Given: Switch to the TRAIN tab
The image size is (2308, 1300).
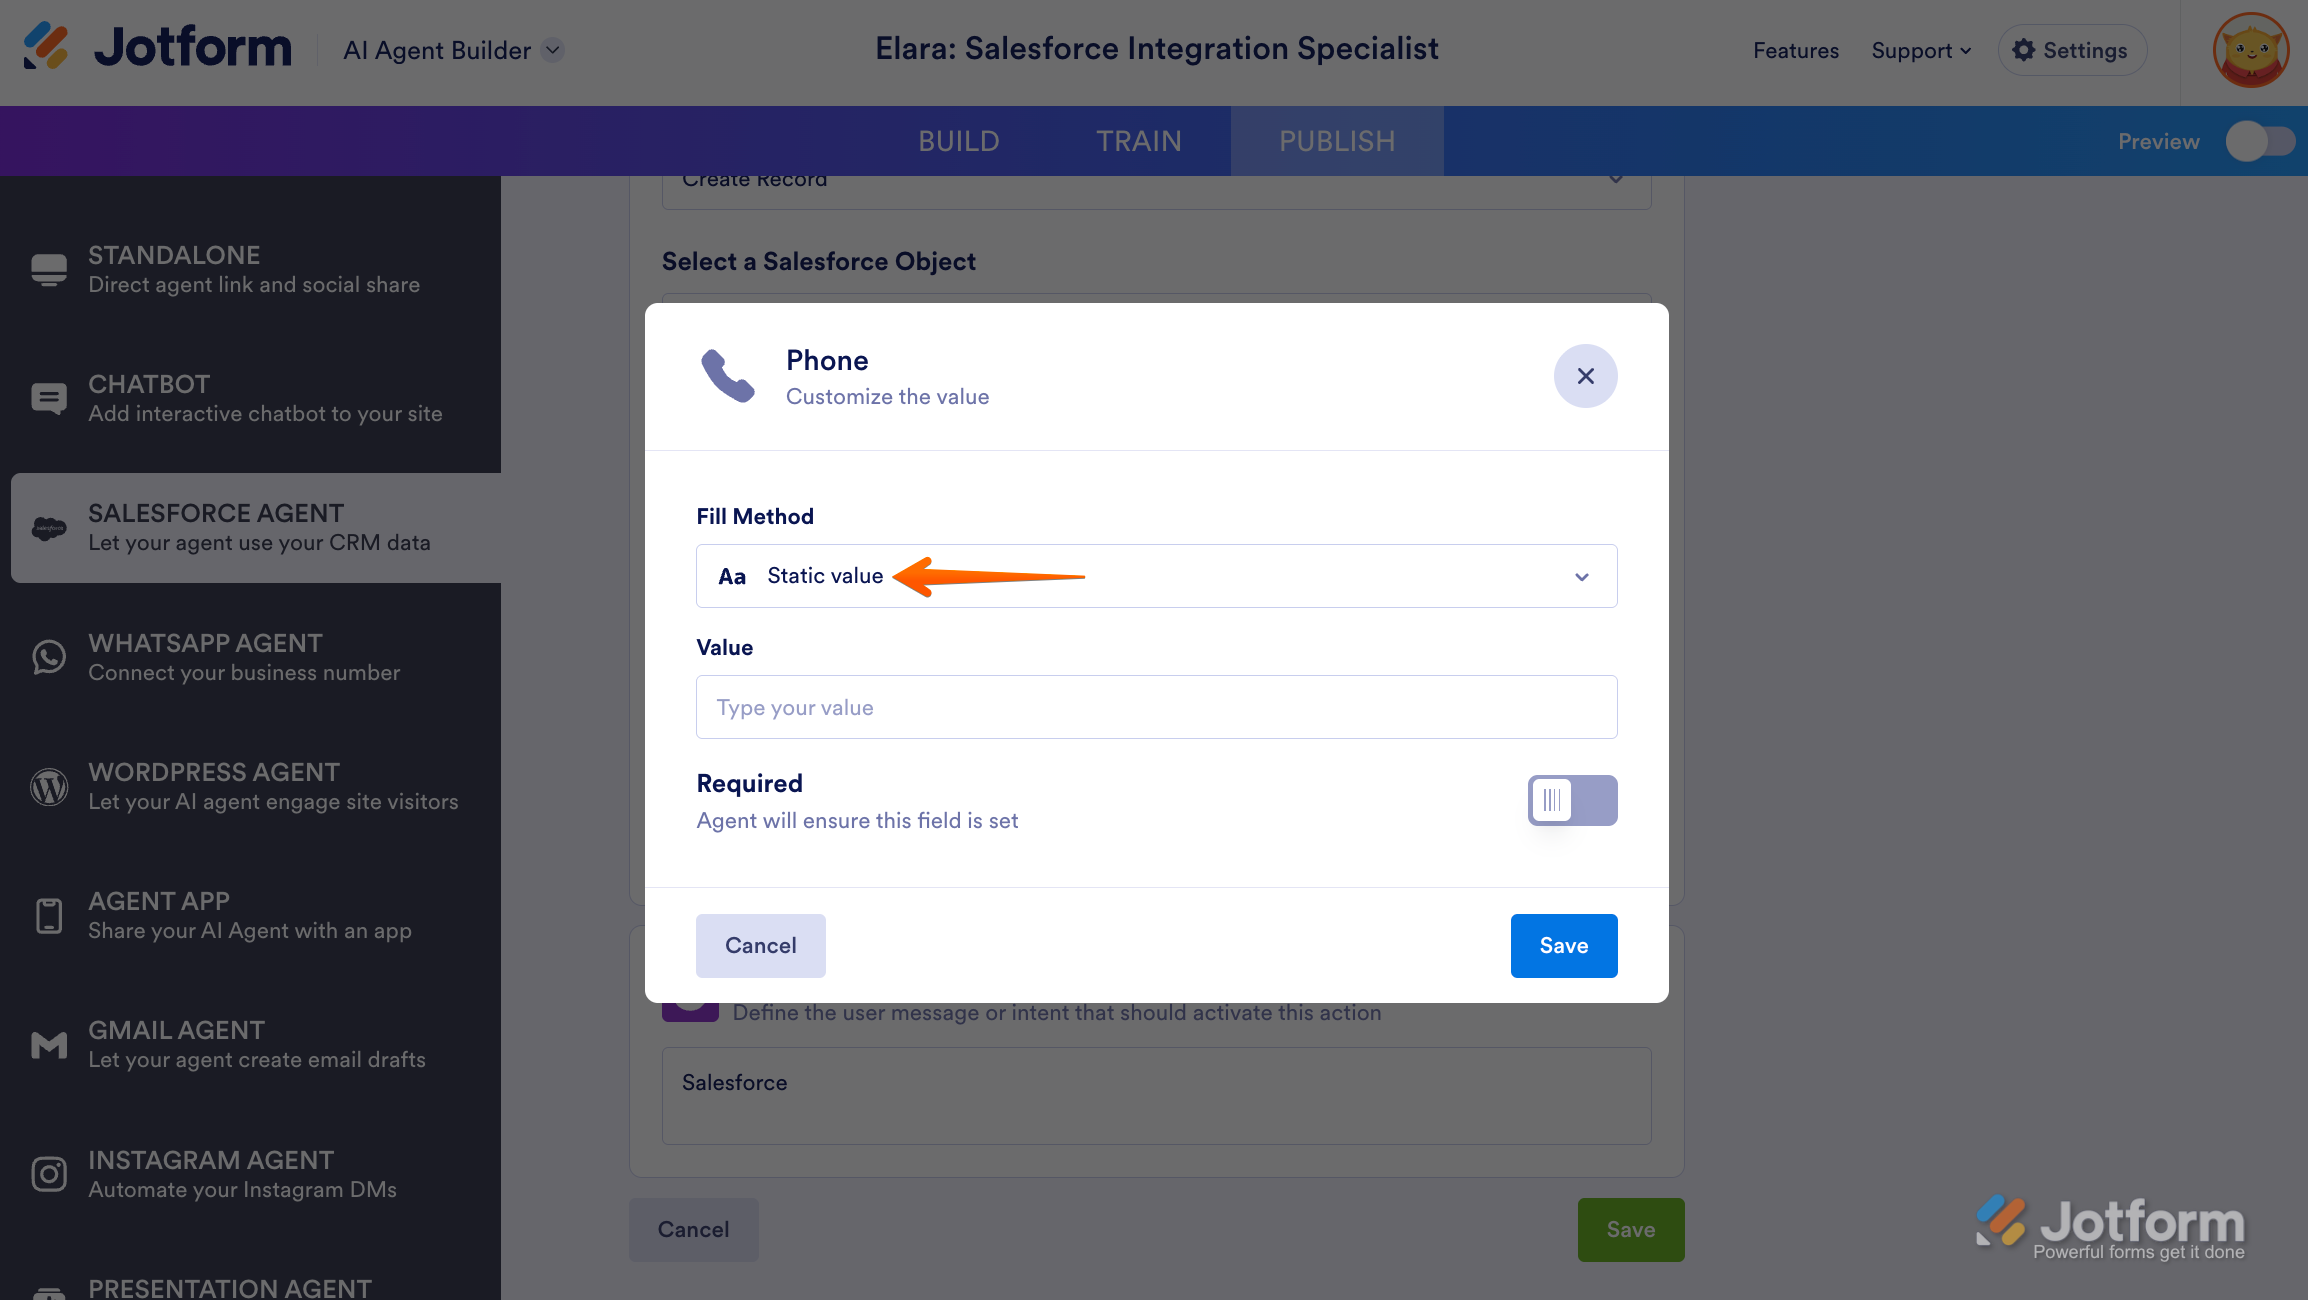Looking at the screenshot, I should point(1138,142).
